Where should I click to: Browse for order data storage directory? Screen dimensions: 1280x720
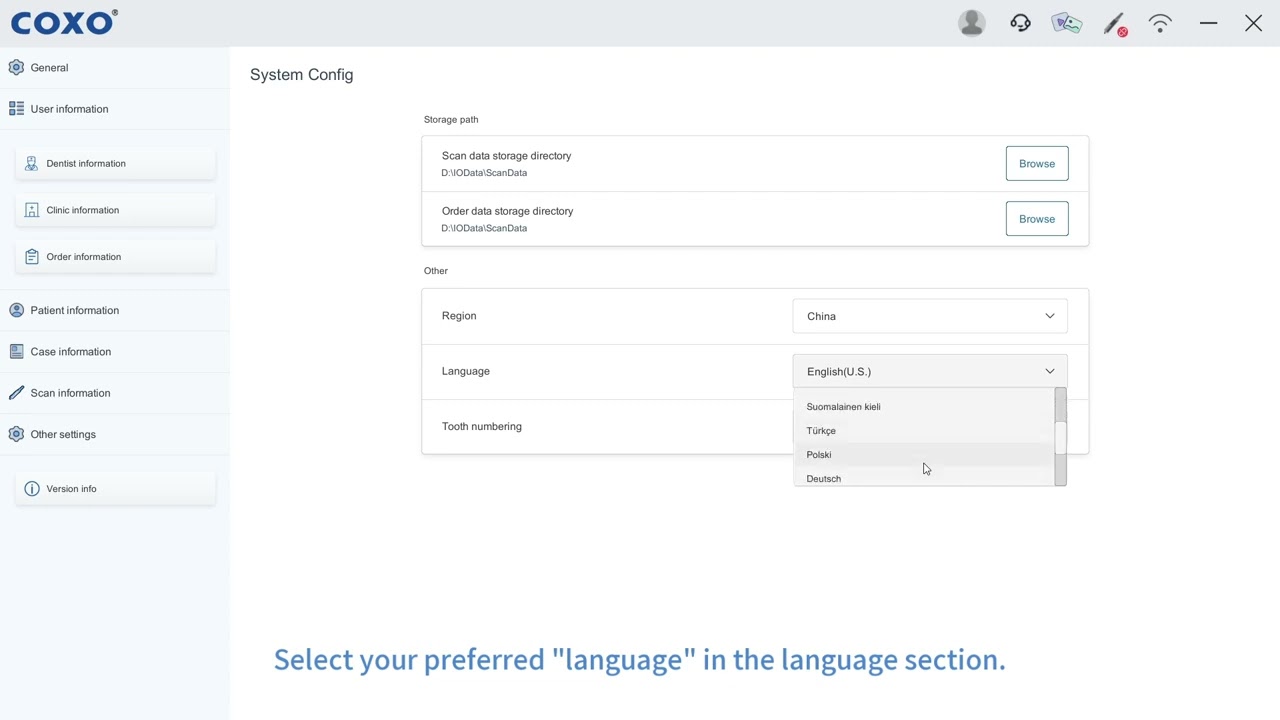tap(1037, 219)
